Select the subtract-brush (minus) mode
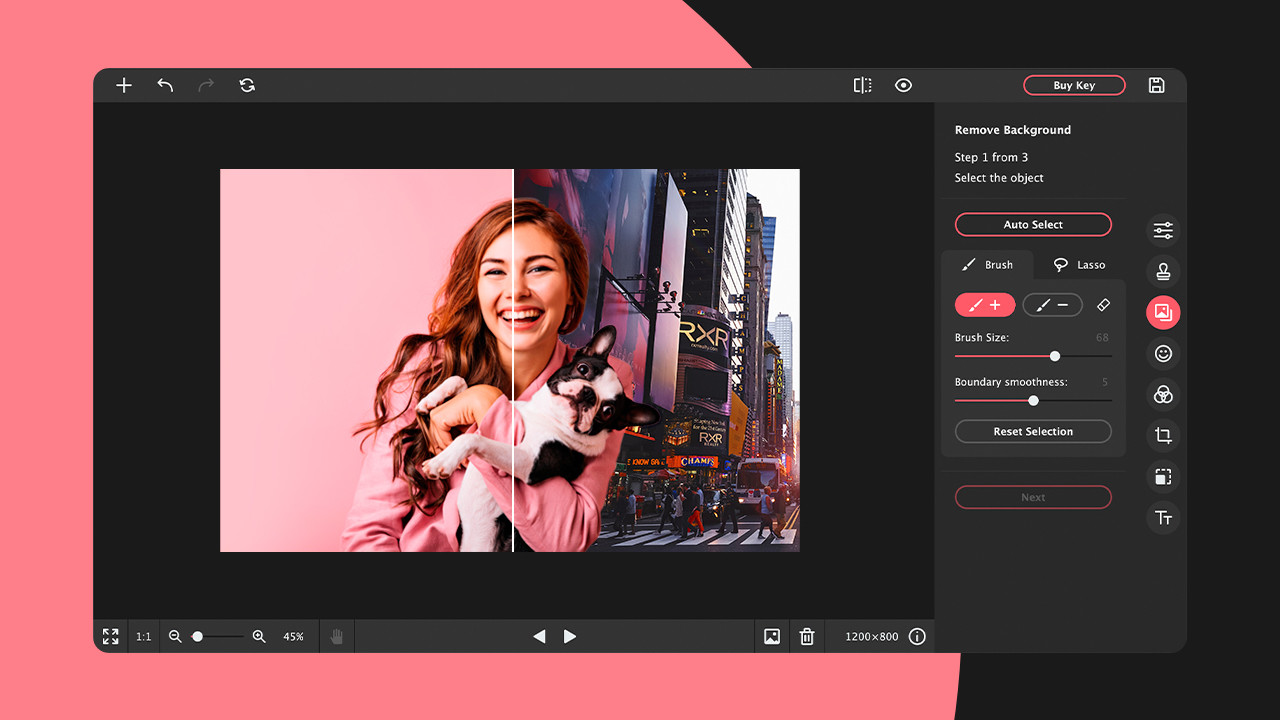Screen dimensions: 1280x720 (1052, 305)
